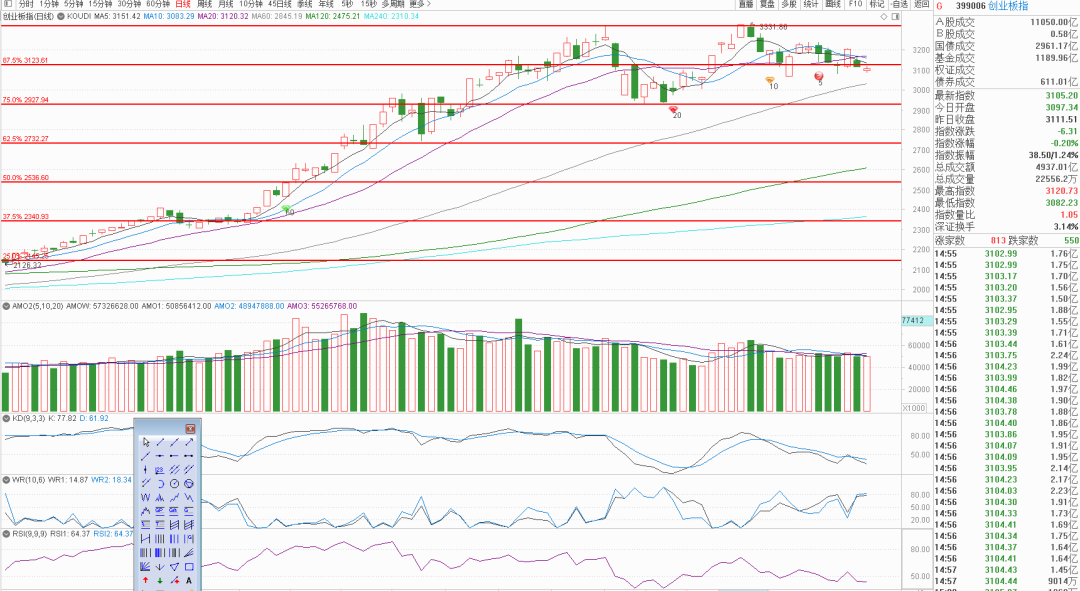1080x591 pixels.
Task: Toggle the side panel icon beside diamond
Action: tap(895, 15)
